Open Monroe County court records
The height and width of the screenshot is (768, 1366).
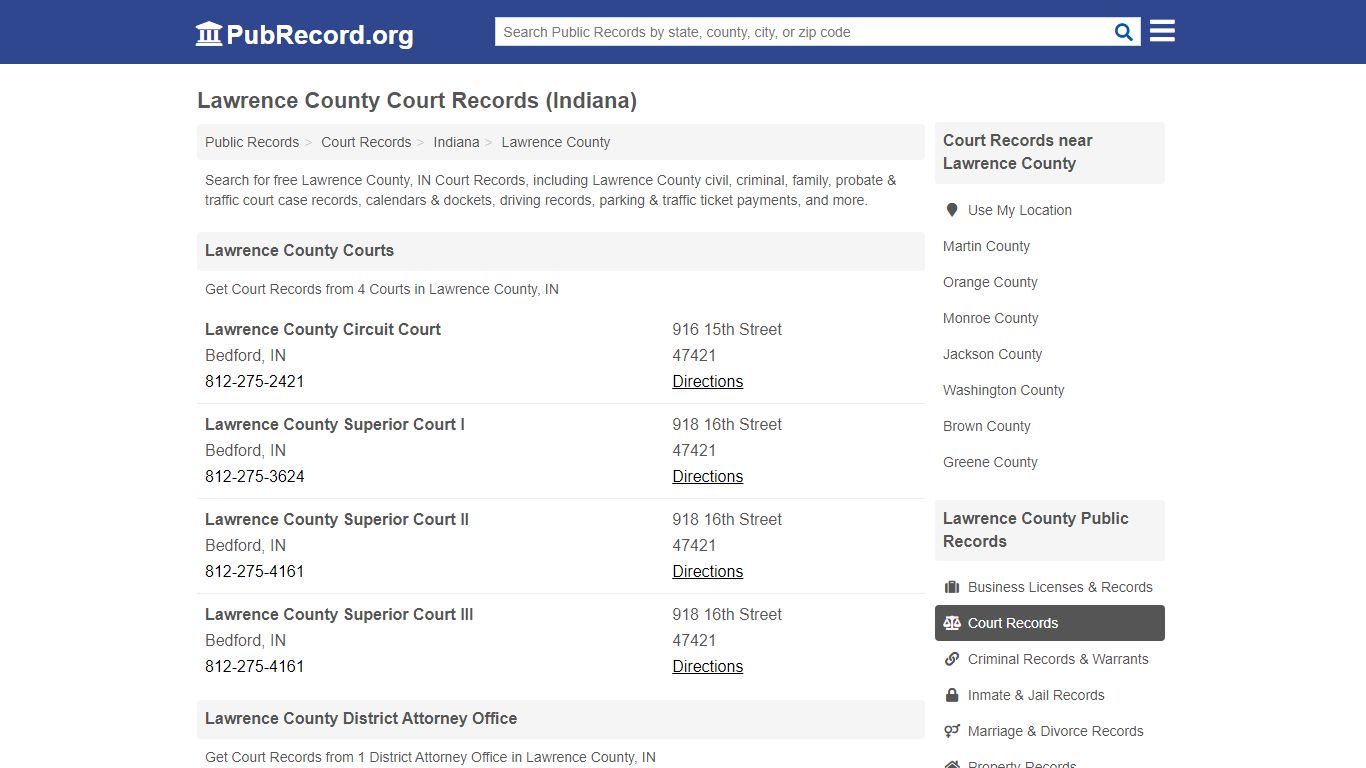tap(991, 318)
